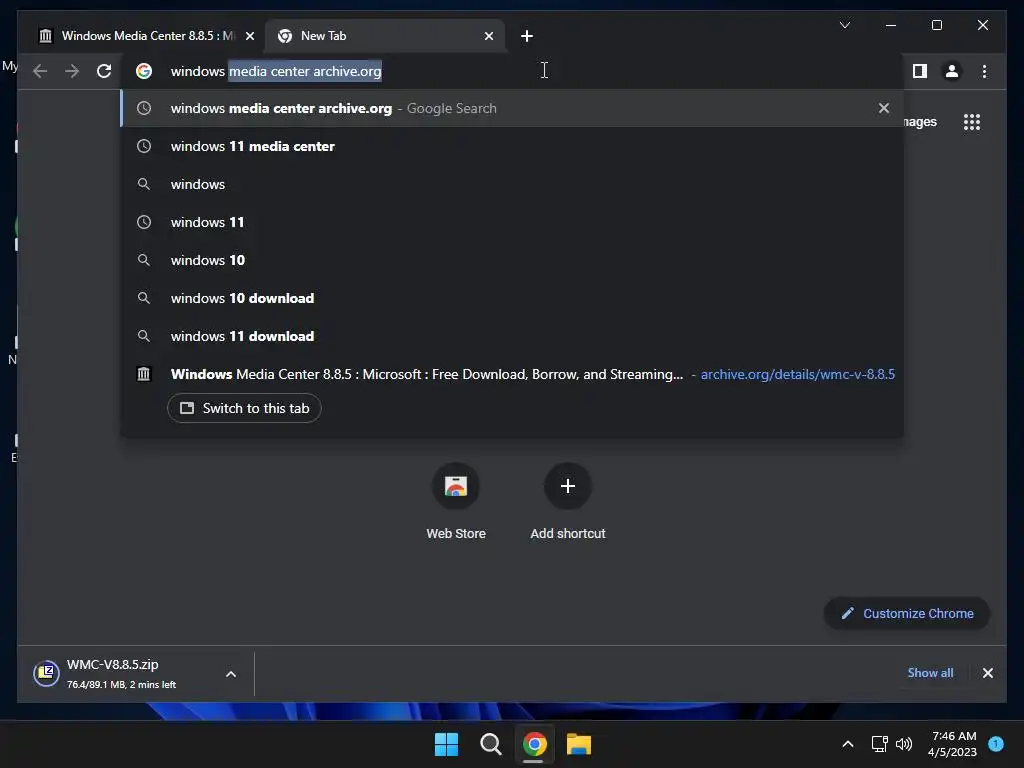Close the New Tab tab
Screen dimensions: 1024x768
[488, 36]
